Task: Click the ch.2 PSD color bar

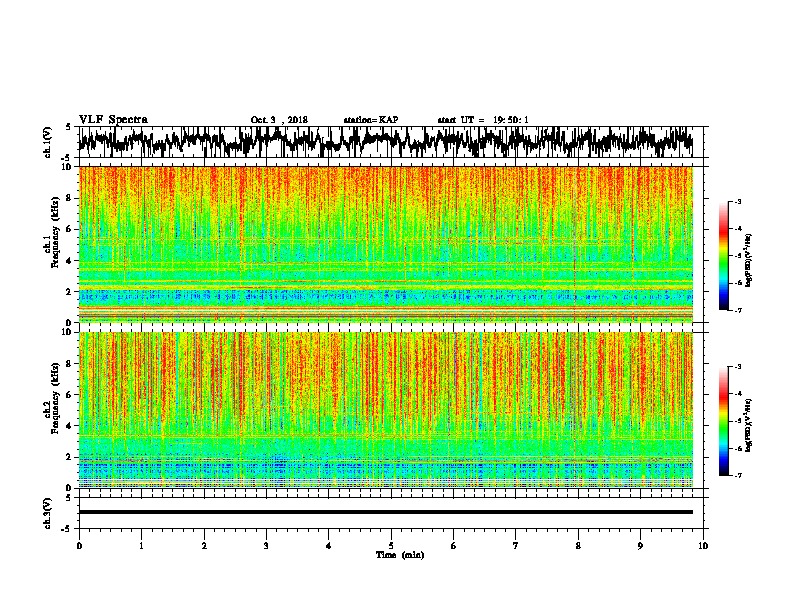Action: pyautogui.click(x=723, y=421)
